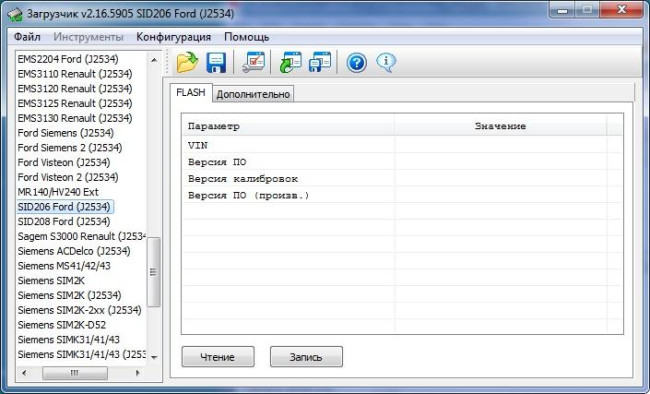The height and width of the screenshot is (394, 650).
Task: Close the Загрузчик window
Action: pos(621,10)
